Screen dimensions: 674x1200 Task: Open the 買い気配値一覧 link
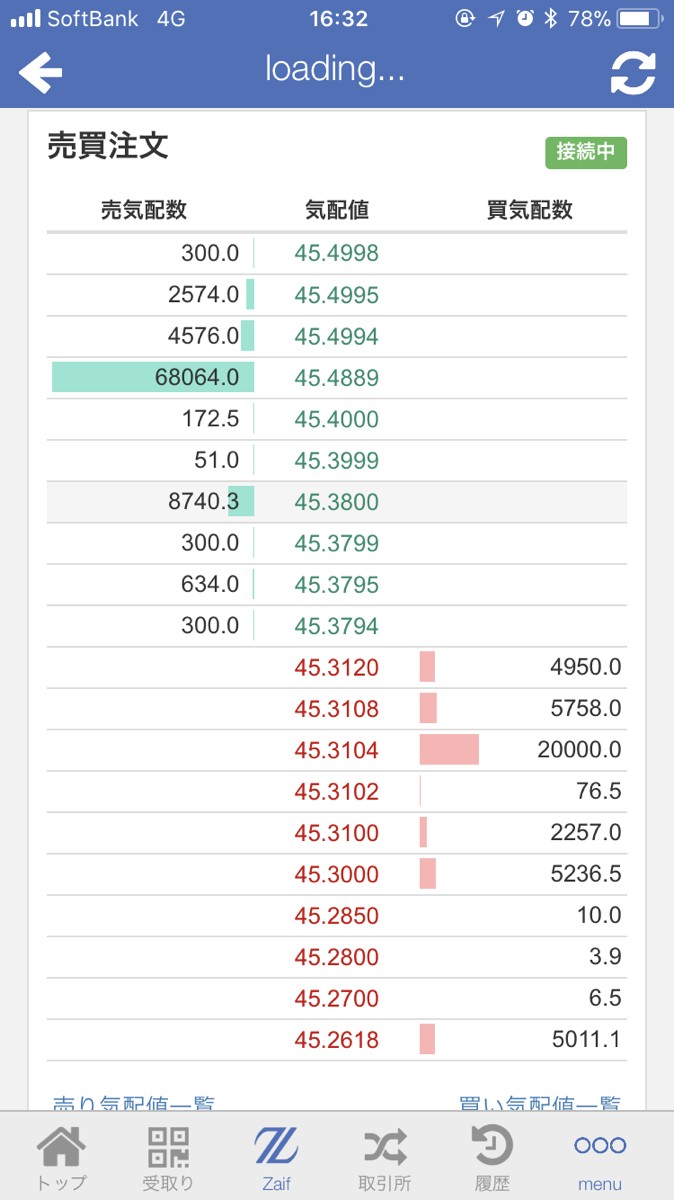[540, 1104]
